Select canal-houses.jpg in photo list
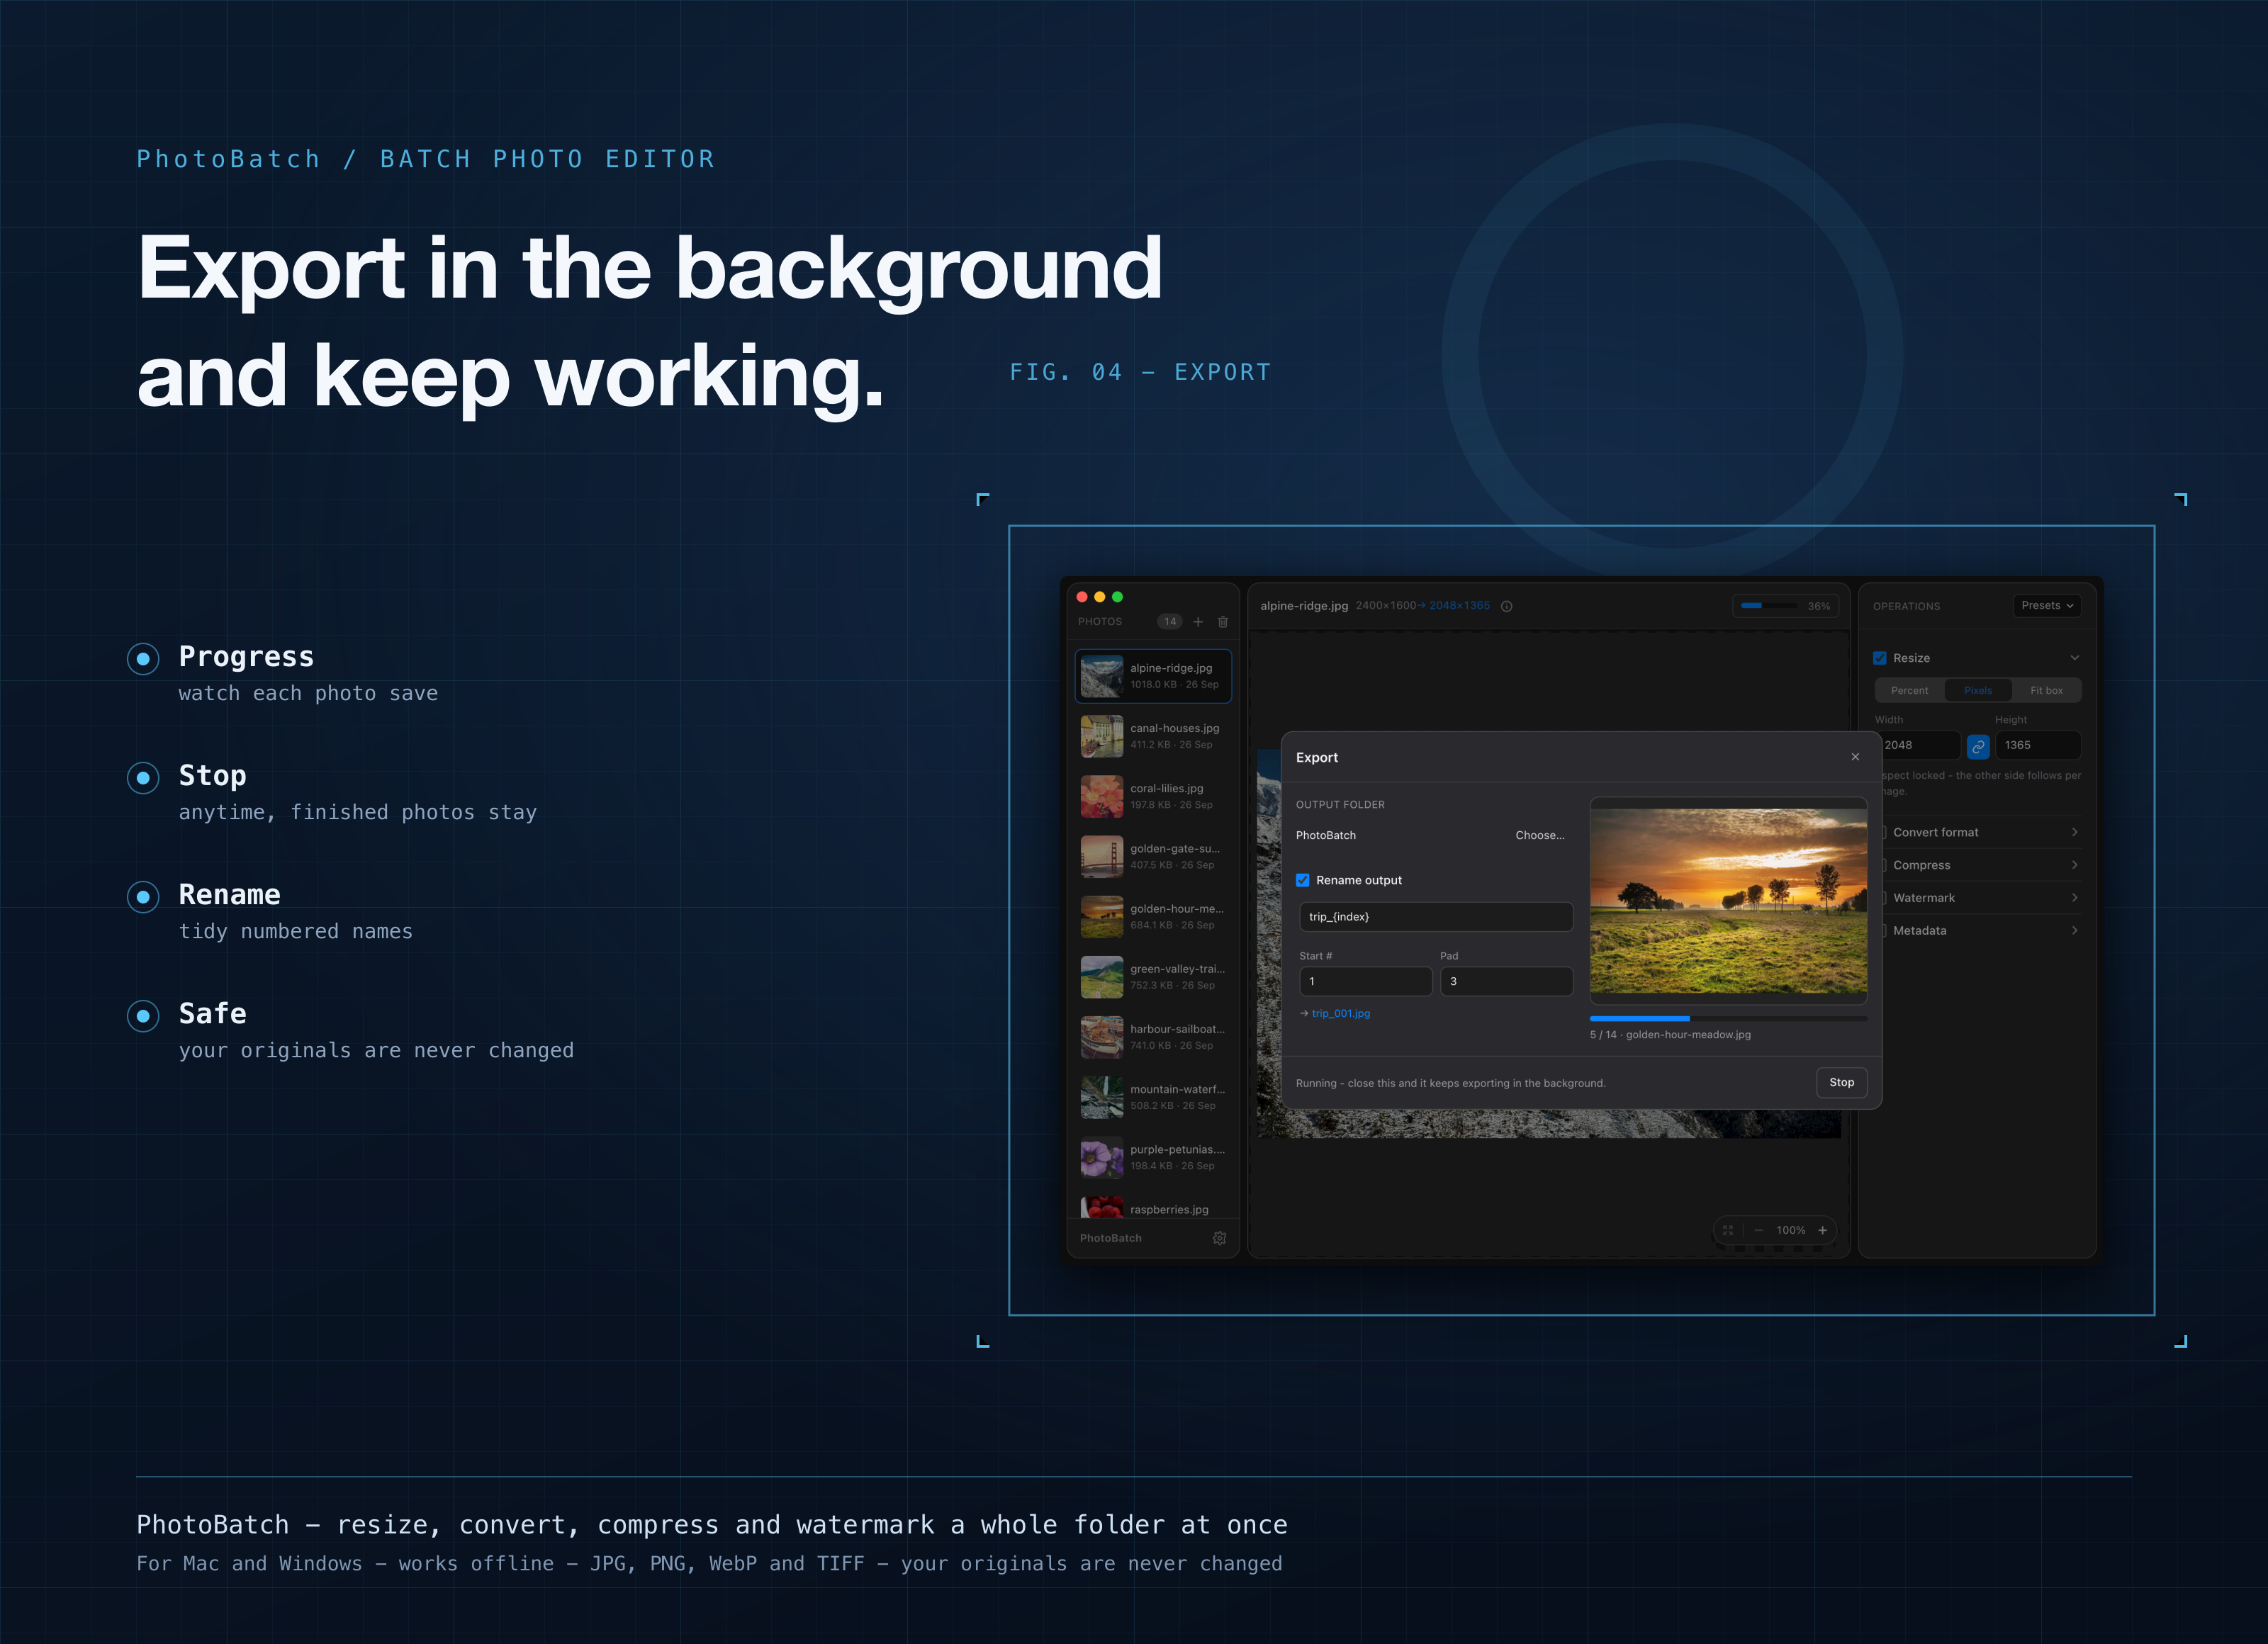 pyautogui.click(x=1153, y=737)
